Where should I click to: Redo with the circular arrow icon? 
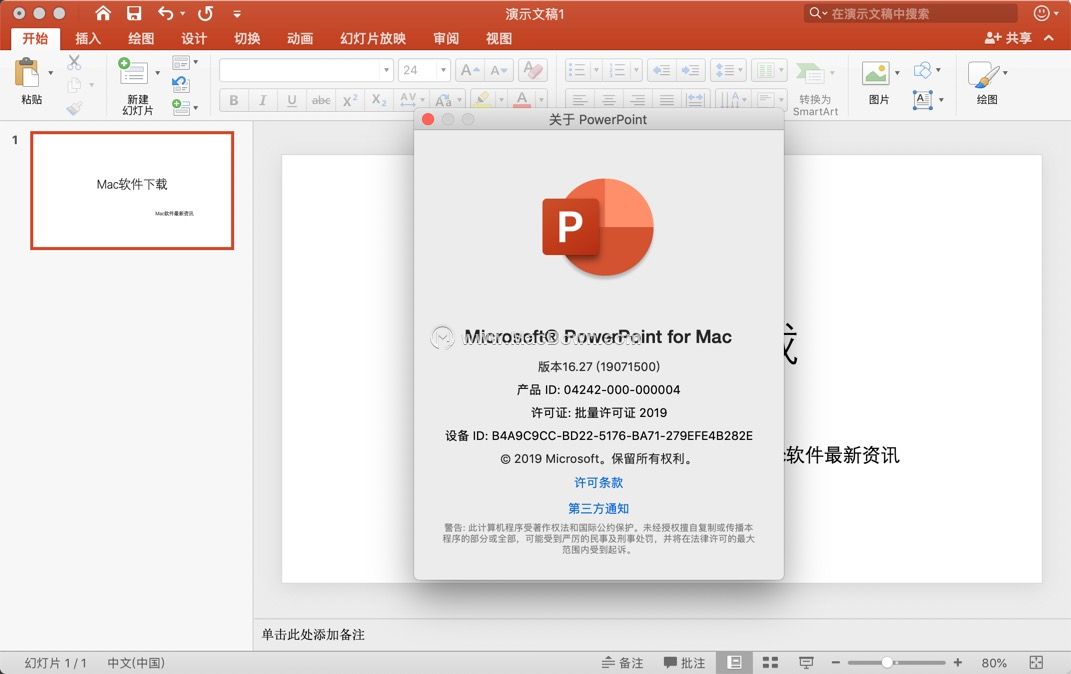click(x=205, y=13)
